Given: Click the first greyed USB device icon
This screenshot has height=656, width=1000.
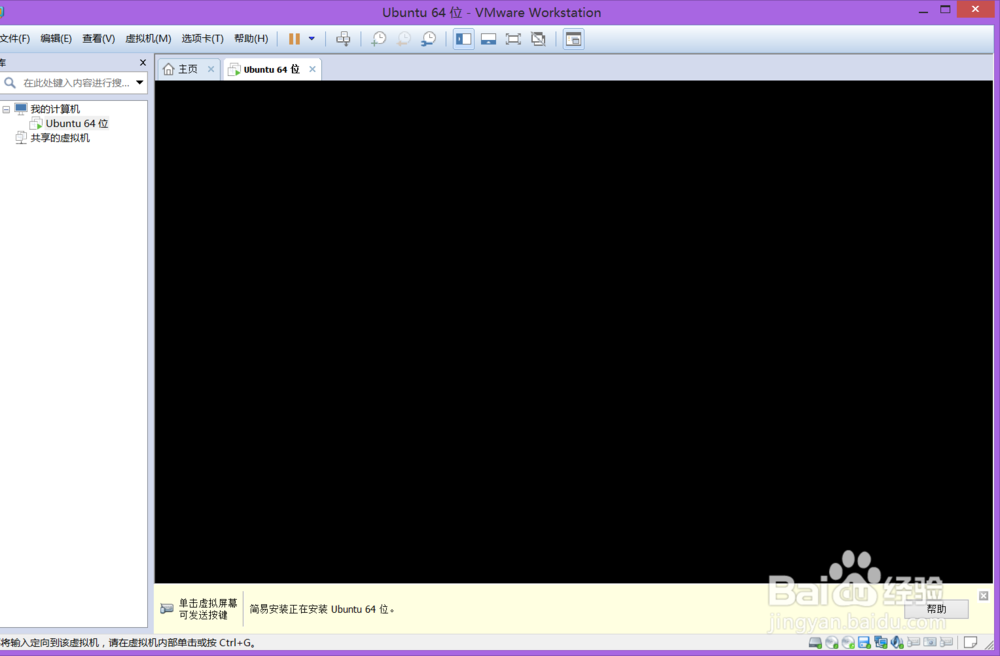Looking at the screenshot, I should 914,643.
